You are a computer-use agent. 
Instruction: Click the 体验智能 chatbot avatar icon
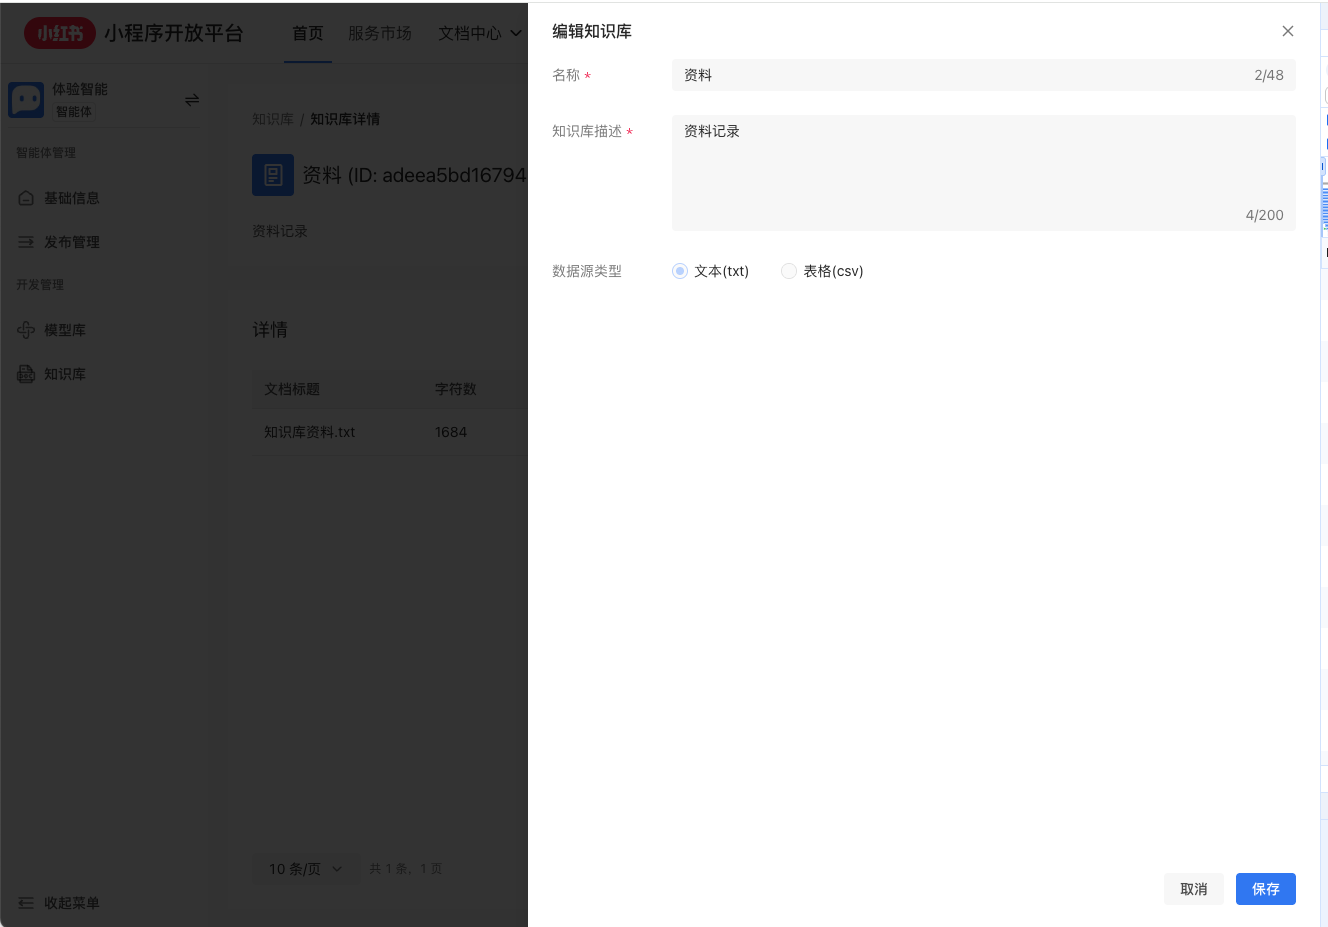click(x=26, y=100)
